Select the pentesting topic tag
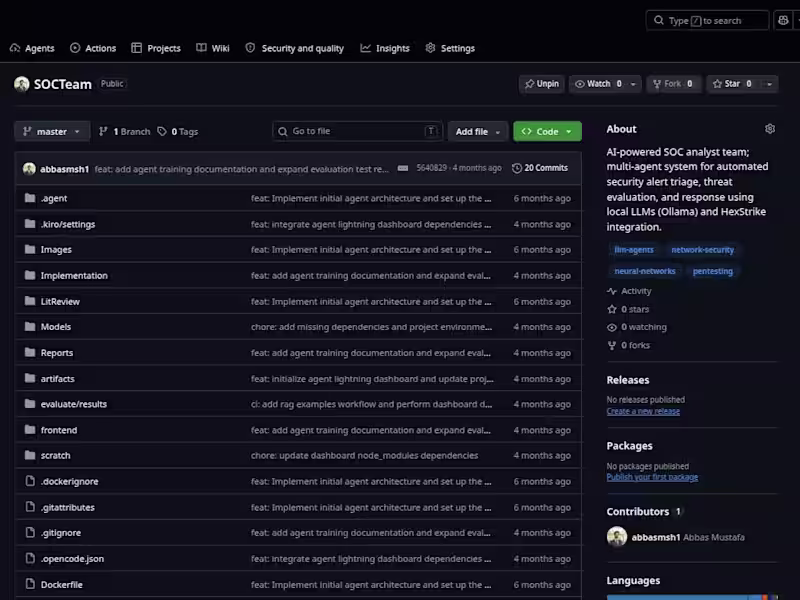800x600 pixels. (712, 271)
